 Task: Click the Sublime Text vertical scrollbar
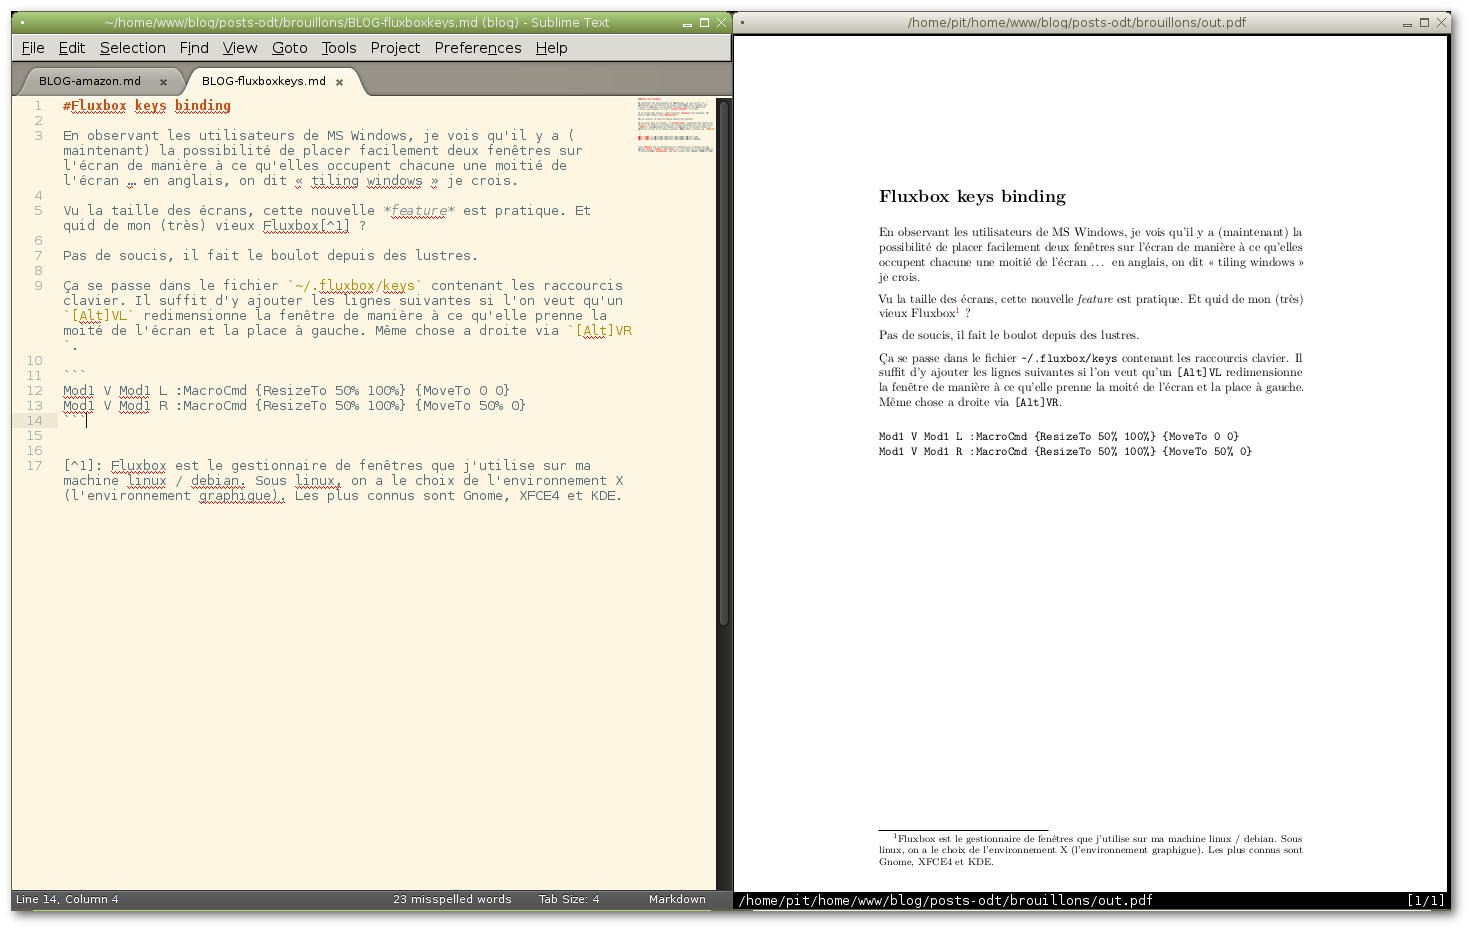tap(724, 363)
